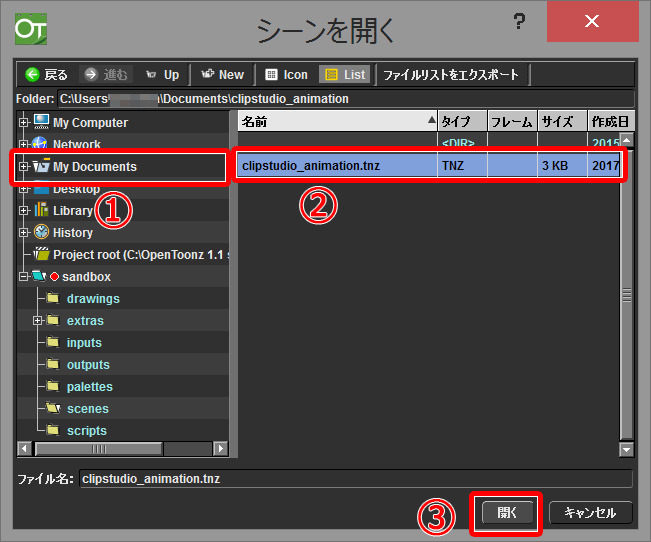Image resolution: width=651 pixels, height=542 pixels.
Task: Select the palettes folder
Action: point(90,387)
